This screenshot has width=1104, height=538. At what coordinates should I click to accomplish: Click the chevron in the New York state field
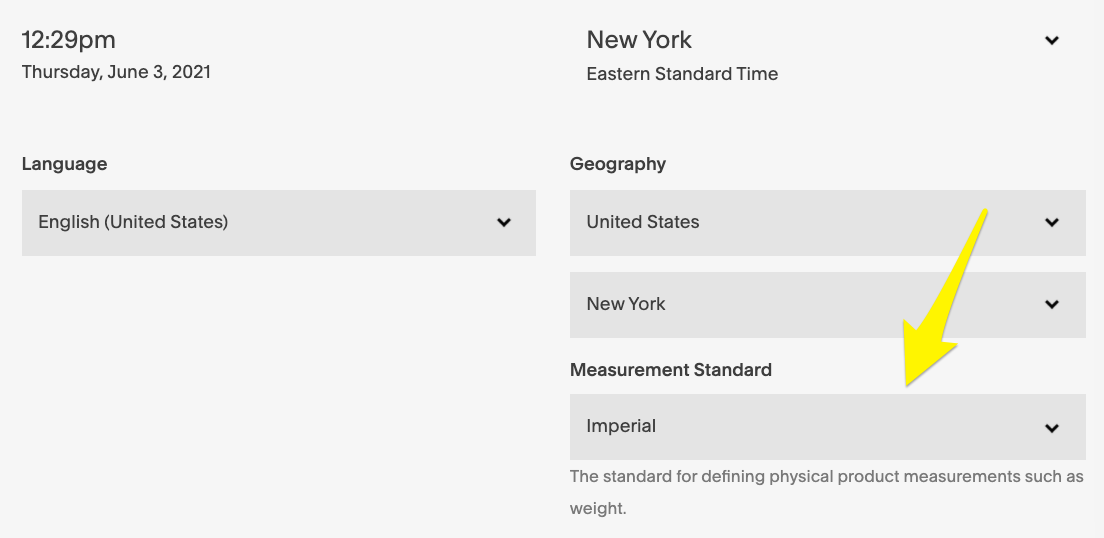(x=1051, y=305)
